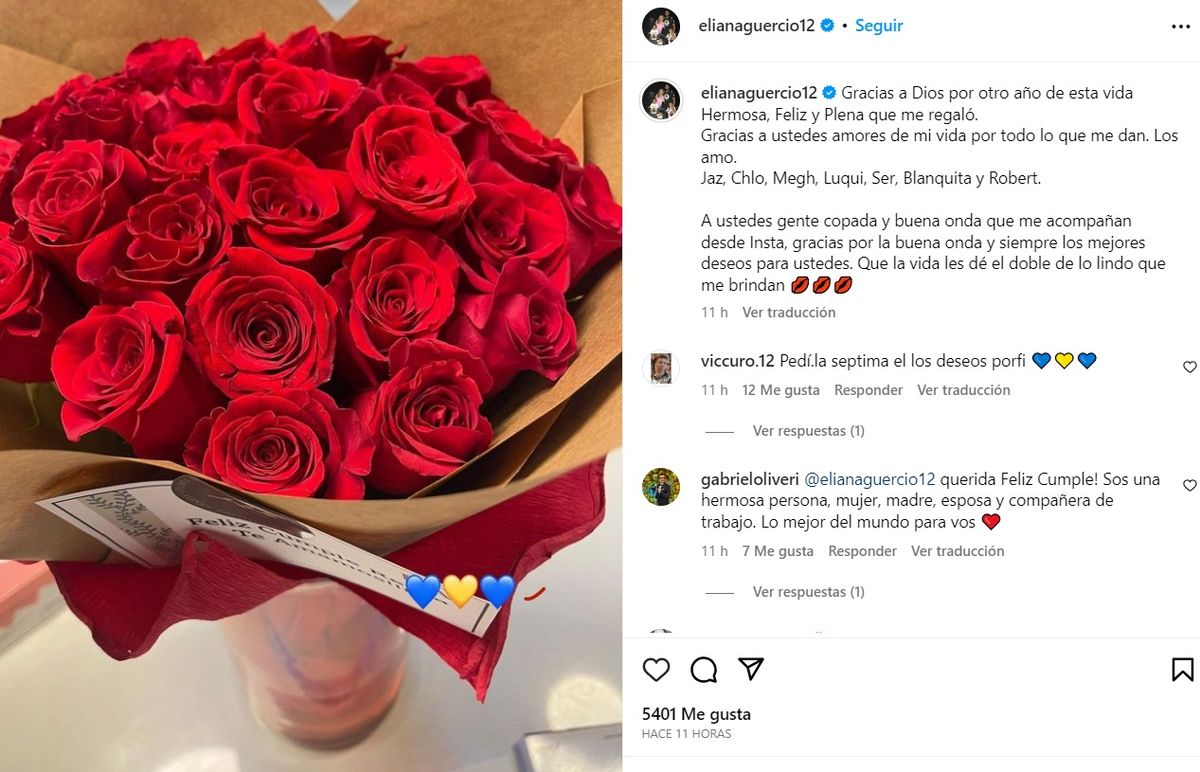Expand replies under gabrieloliveri's comment

(808, 592)
